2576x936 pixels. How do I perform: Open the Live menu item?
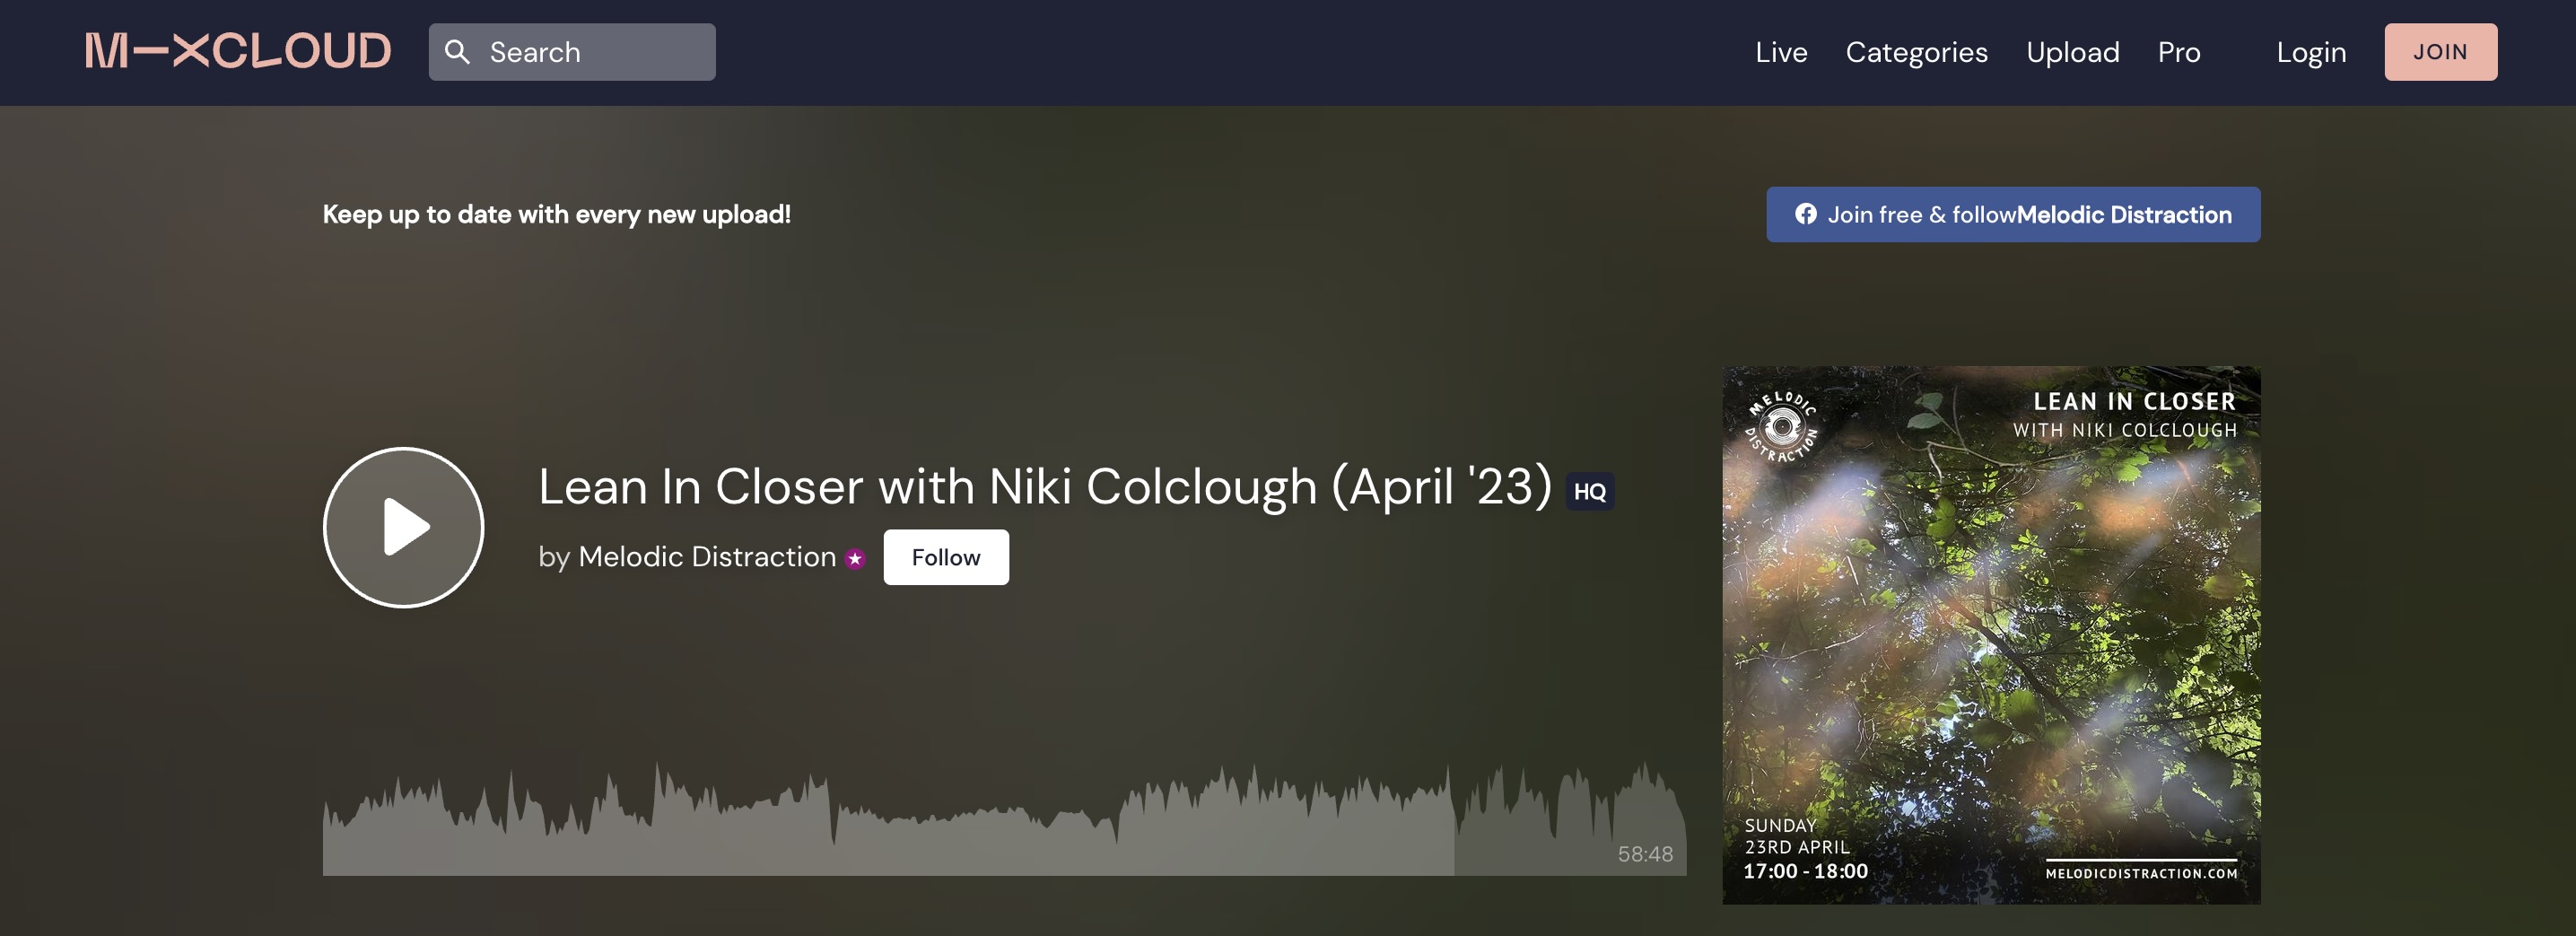1781,52
